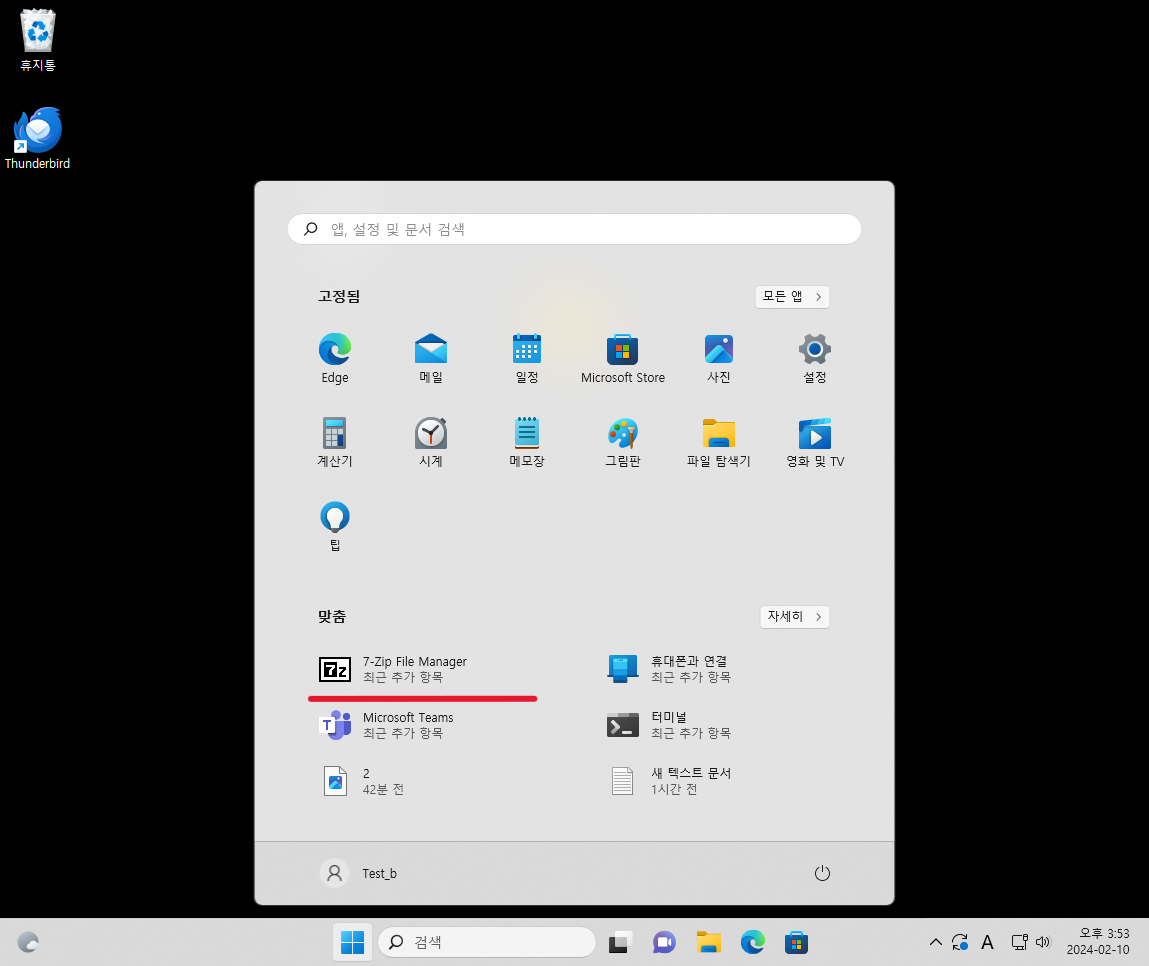1149x966 pixels.
Task: Open the 팁 tips app
Action: coord(335,526)
